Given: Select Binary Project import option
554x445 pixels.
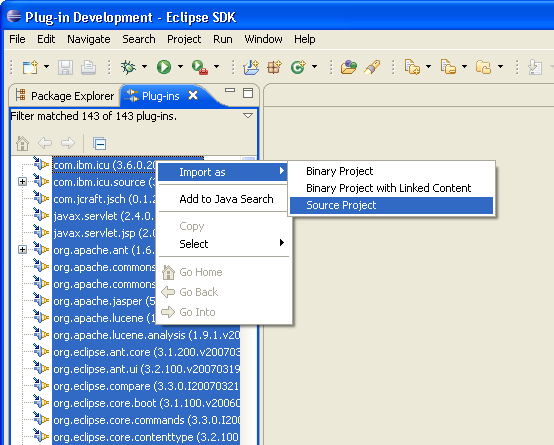Looking at the screenshot, I should pyautogui.click(x=391, y=171).
